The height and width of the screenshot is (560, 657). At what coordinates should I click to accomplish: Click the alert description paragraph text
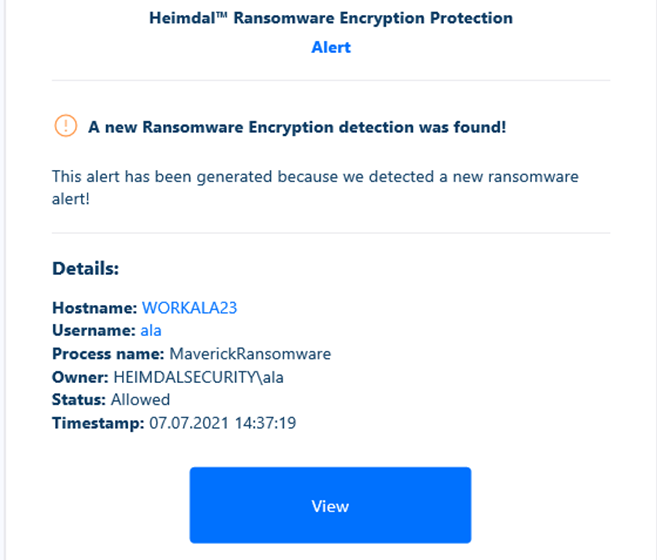pos(315,188)
